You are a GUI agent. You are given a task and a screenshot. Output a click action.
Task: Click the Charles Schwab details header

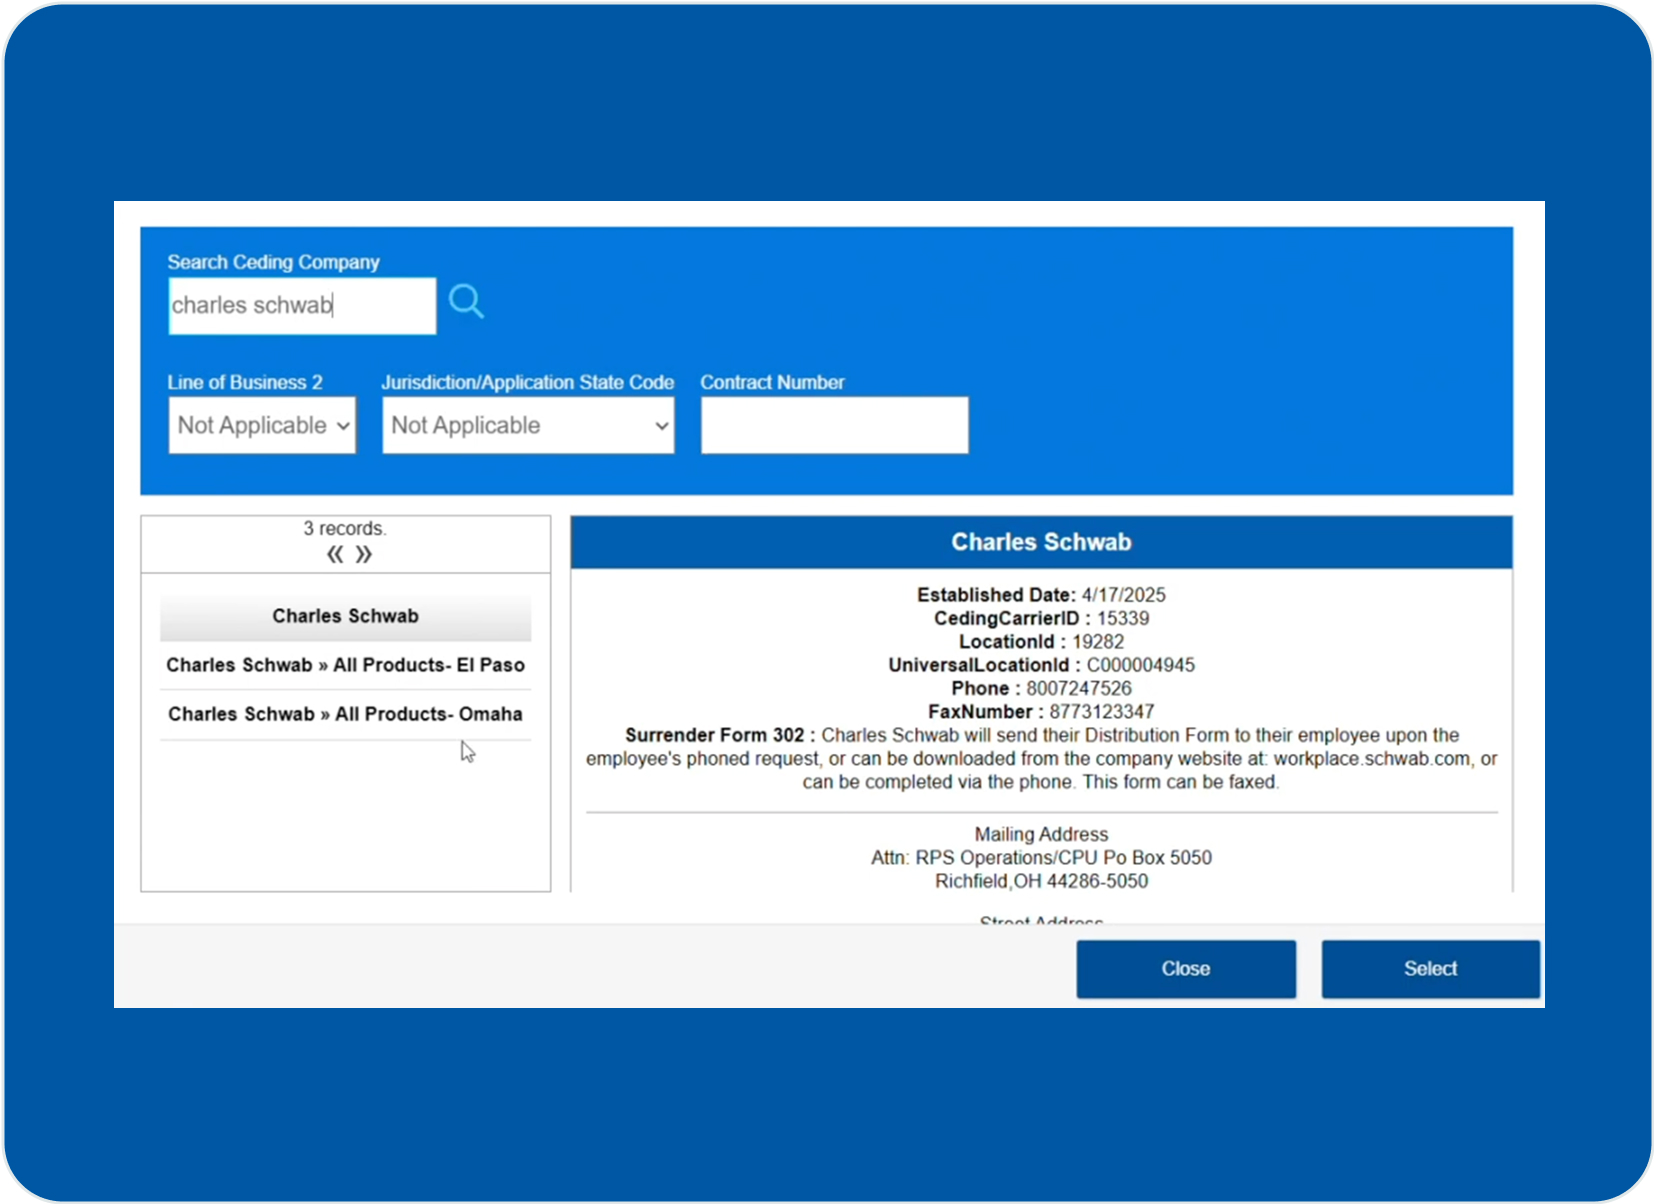click(x=1041, y=542)
